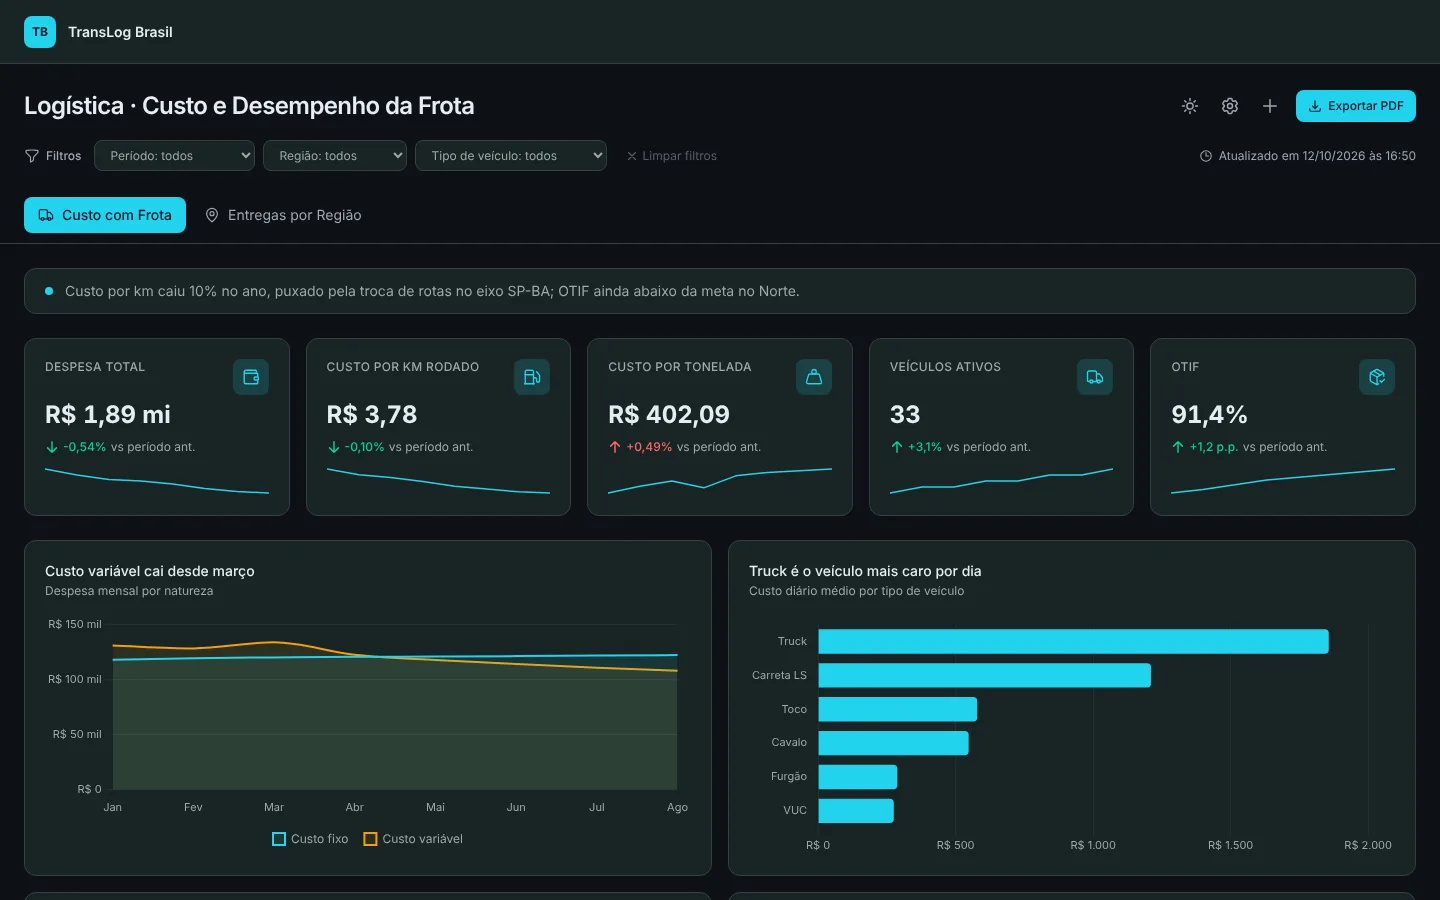Click the fuel pump icon on Custo por KM card
This screenshot has width=1440, height=900.
(532, 377)
